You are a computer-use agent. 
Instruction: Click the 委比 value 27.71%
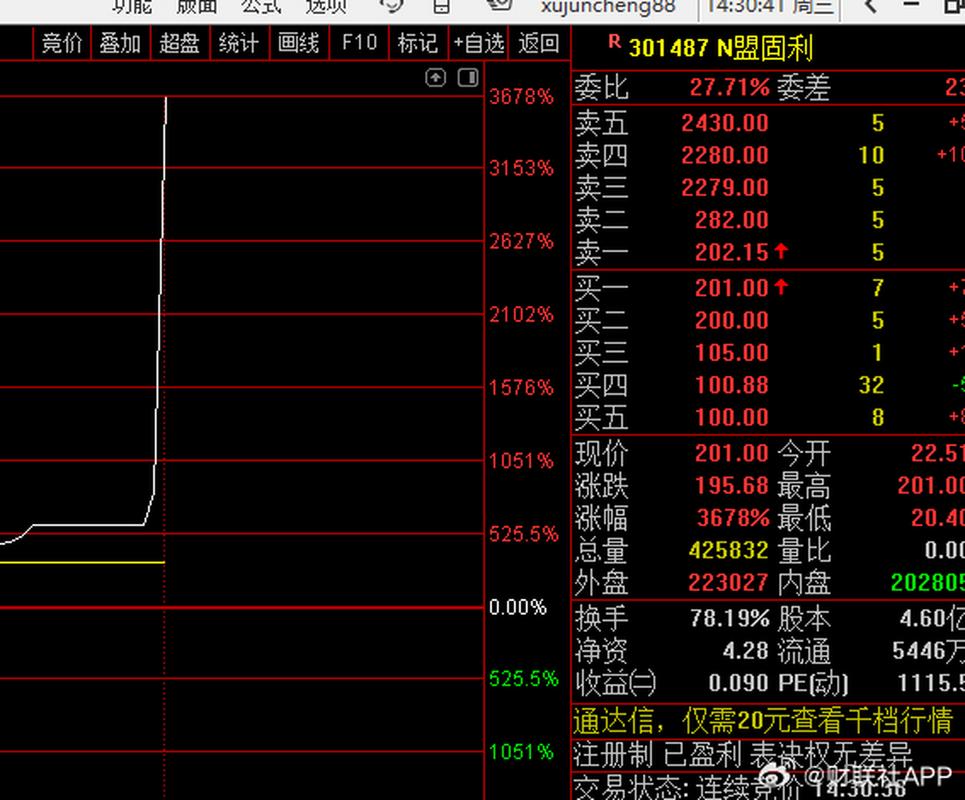[x=729, y=87]
